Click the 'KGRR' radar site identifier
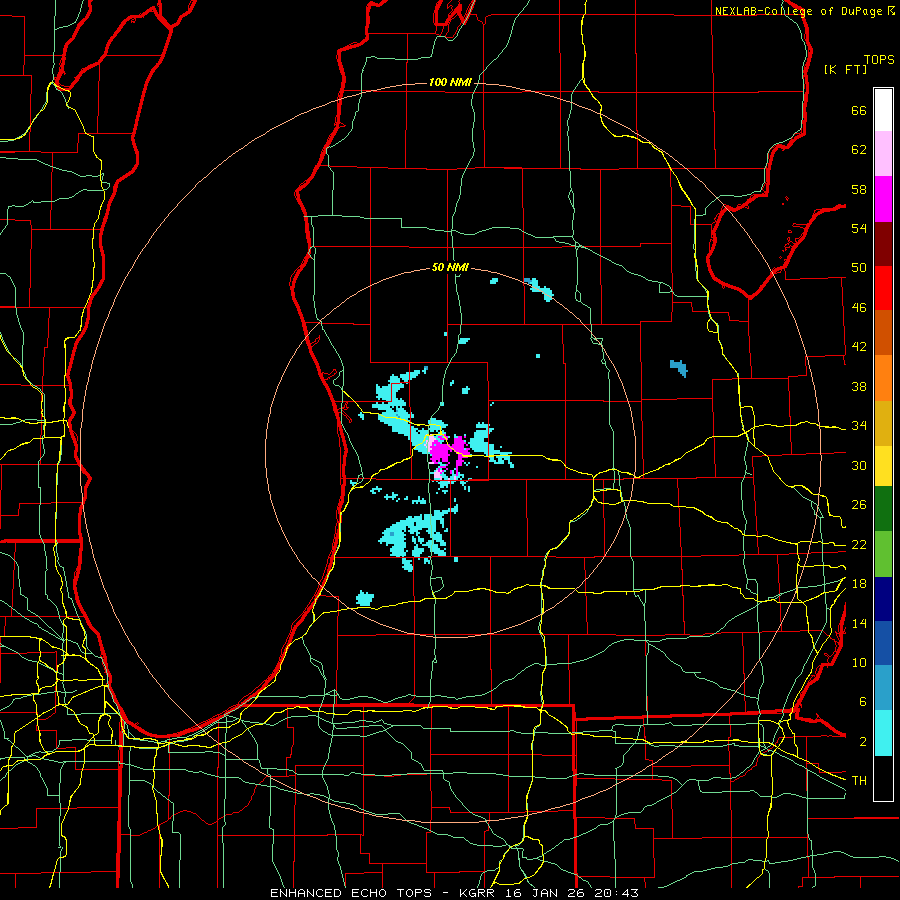This screenshot has height=900, width=900. click(x=480, y=893)
